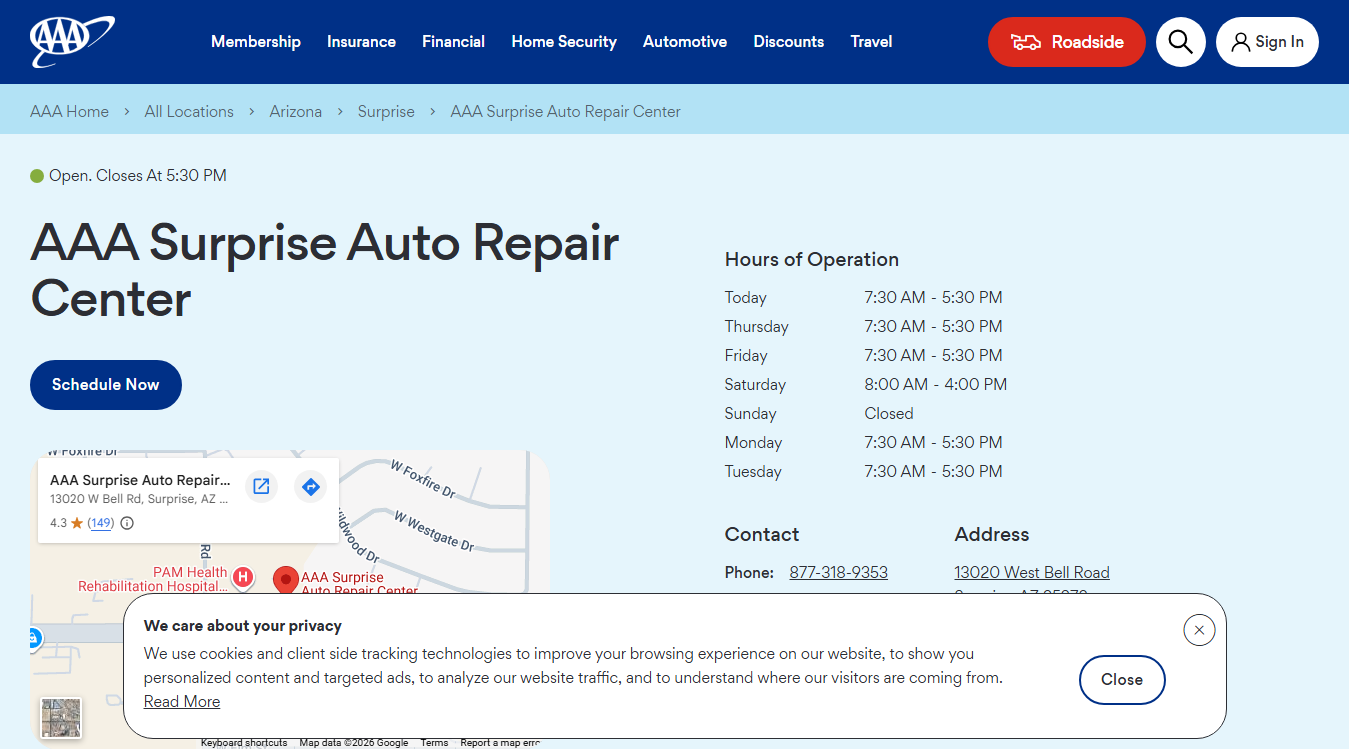
Task: Click the Today hours row
Action: [x=864, y=298]
